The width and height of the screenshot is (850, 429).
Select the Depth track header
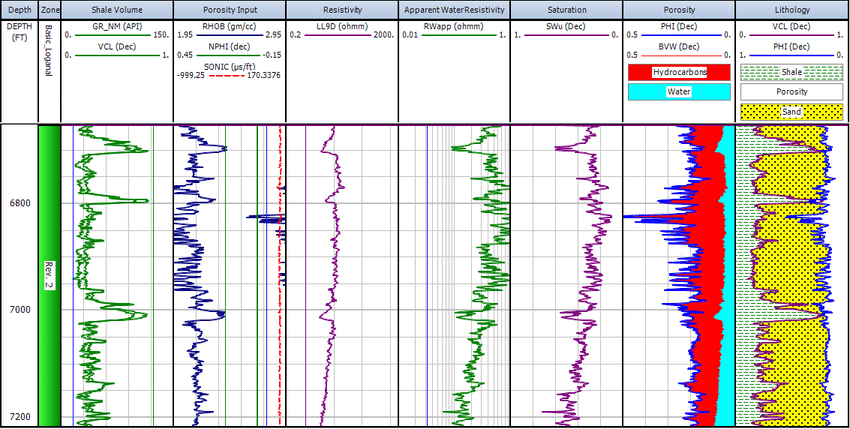18,10
